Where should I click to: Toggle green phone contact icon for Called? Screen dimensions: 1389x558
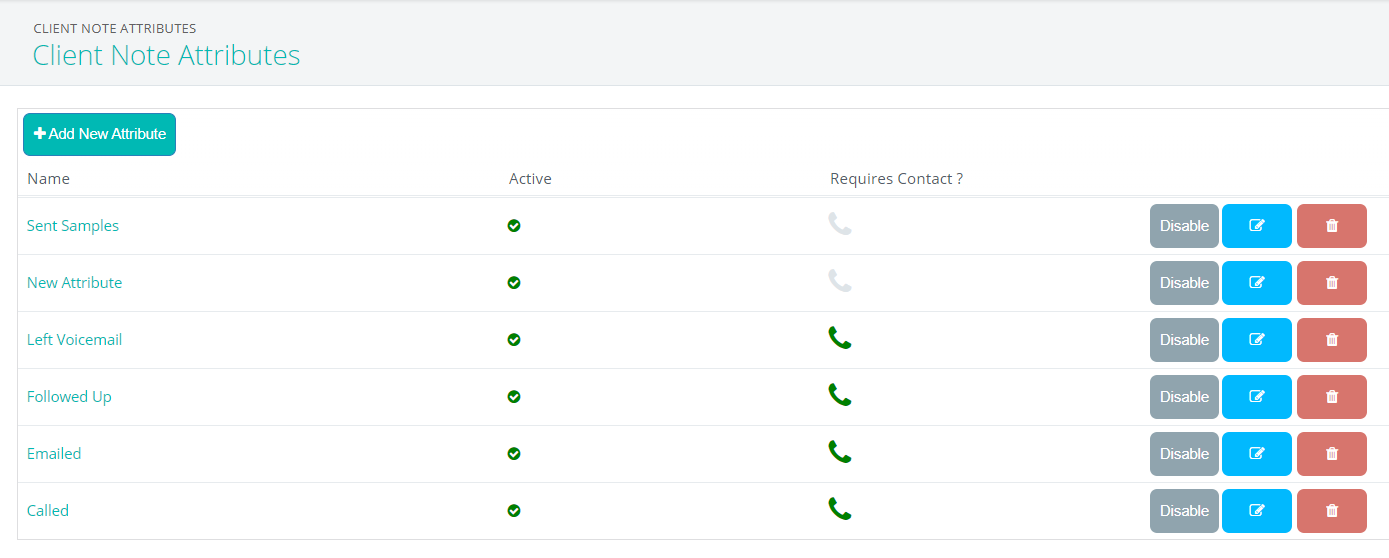coord(840,509)
